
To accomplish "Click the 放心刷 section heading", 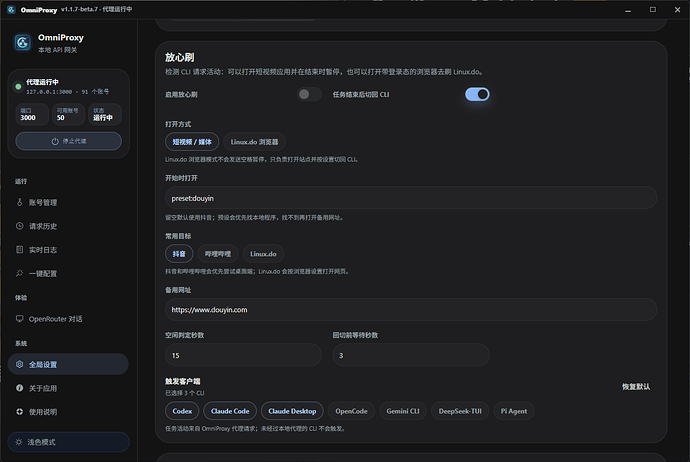I will [180, 57].
